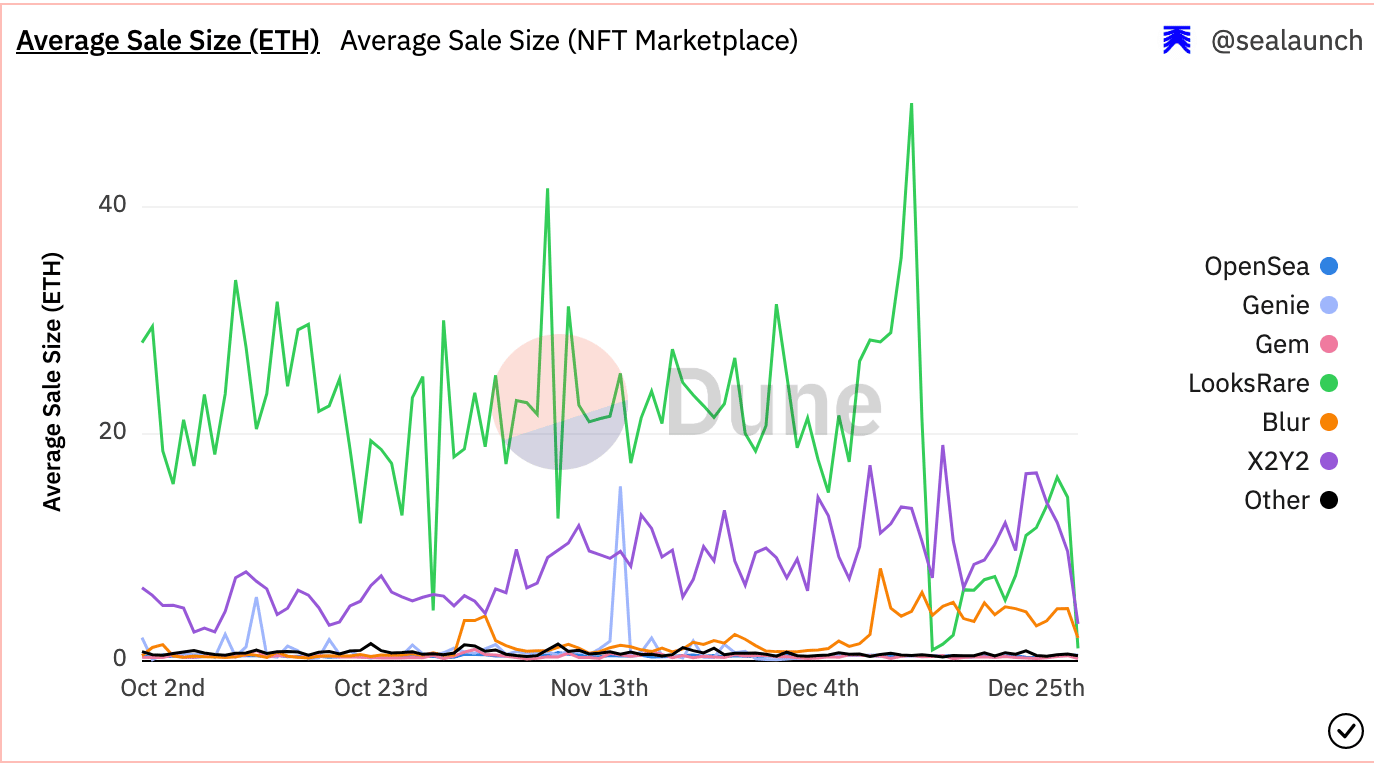This screenshot has height=764, width=1374.
Task: Toggle the Gem series in legend
Action: [1297, 344]
